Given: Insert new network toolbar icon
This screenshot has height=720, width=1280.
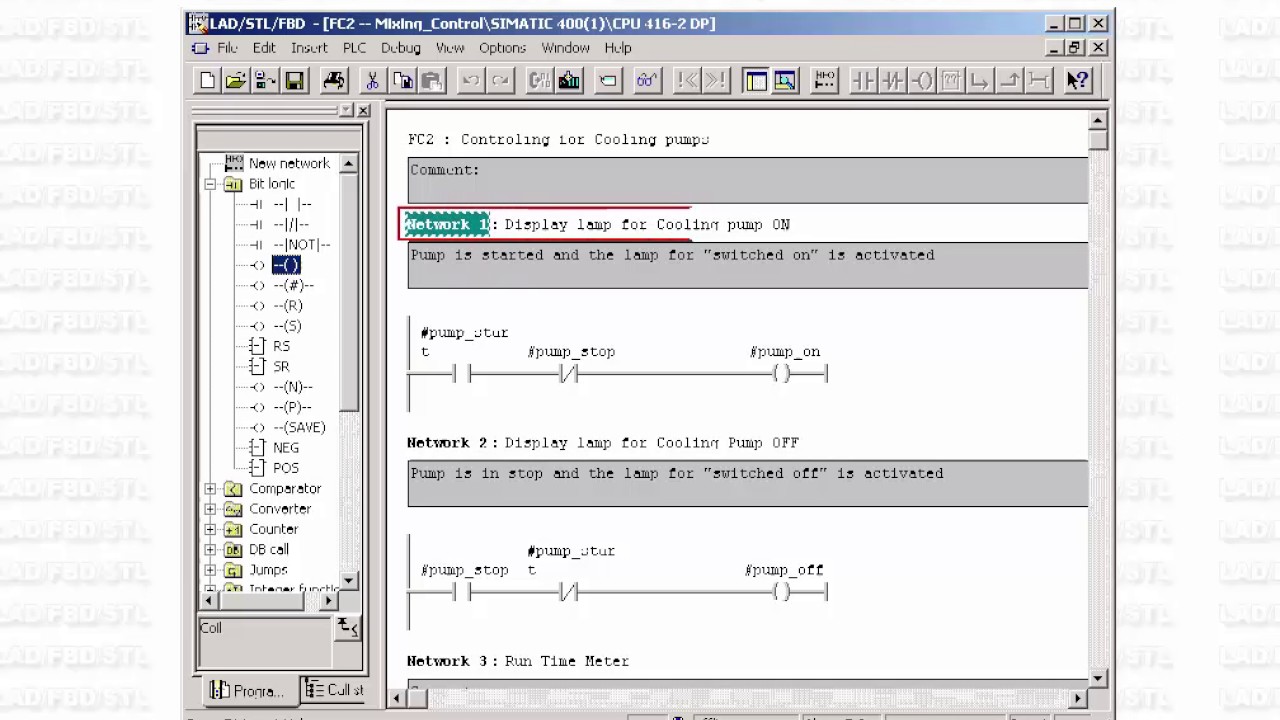Looking at the screenshot, I should click(x=825, y=81).
